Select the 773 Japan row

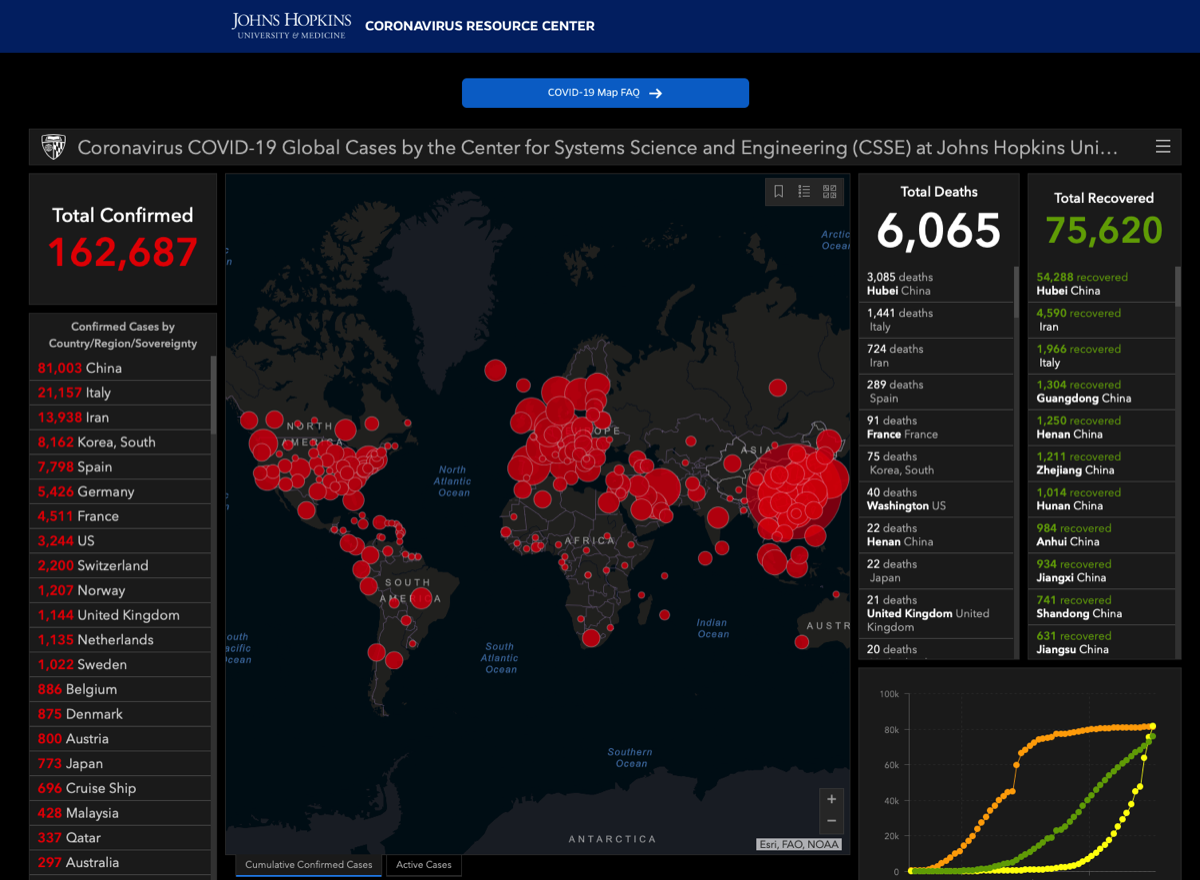click(120, 763)
